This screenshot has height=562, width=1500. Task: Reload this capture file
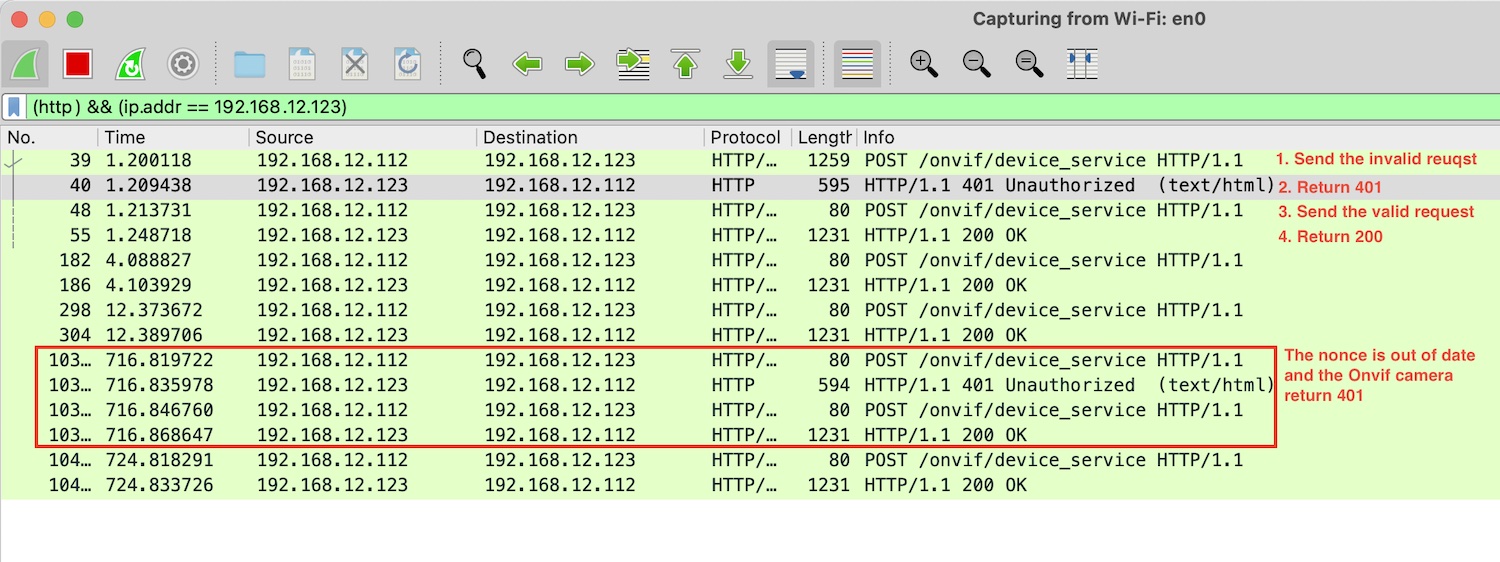[x=407, y=65]
